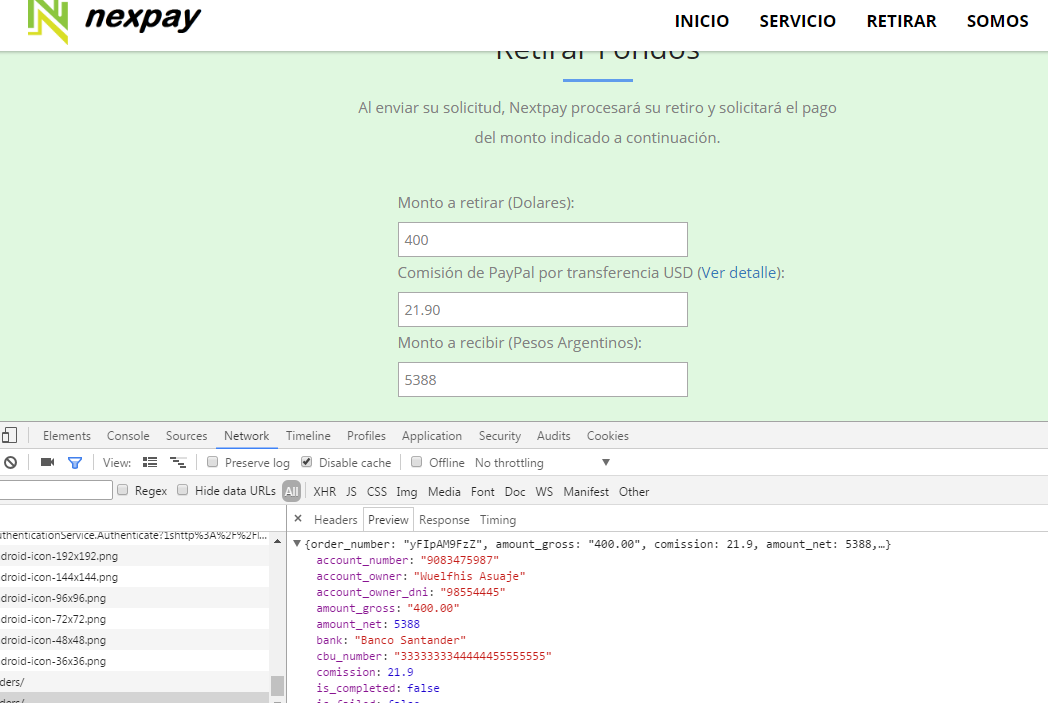Screen dimensions: 1048x703
Task: Show the Response tab of the request
Action: pyautogui.click(x=444, y=519)
